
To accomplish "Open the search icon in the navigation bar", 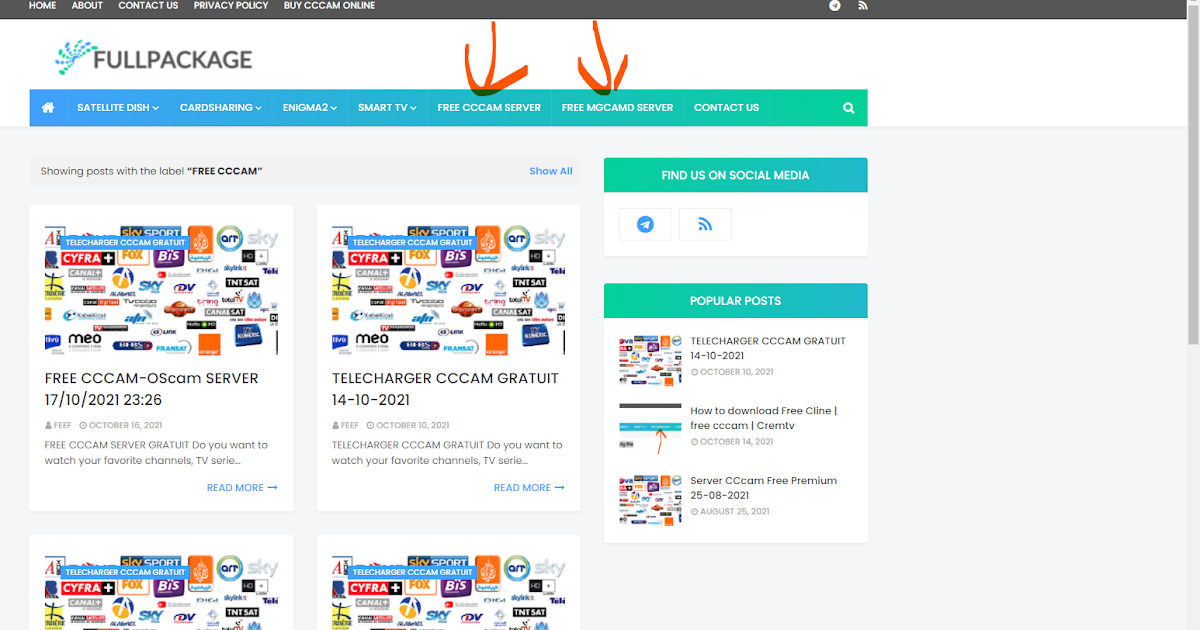I will [849, 108].
